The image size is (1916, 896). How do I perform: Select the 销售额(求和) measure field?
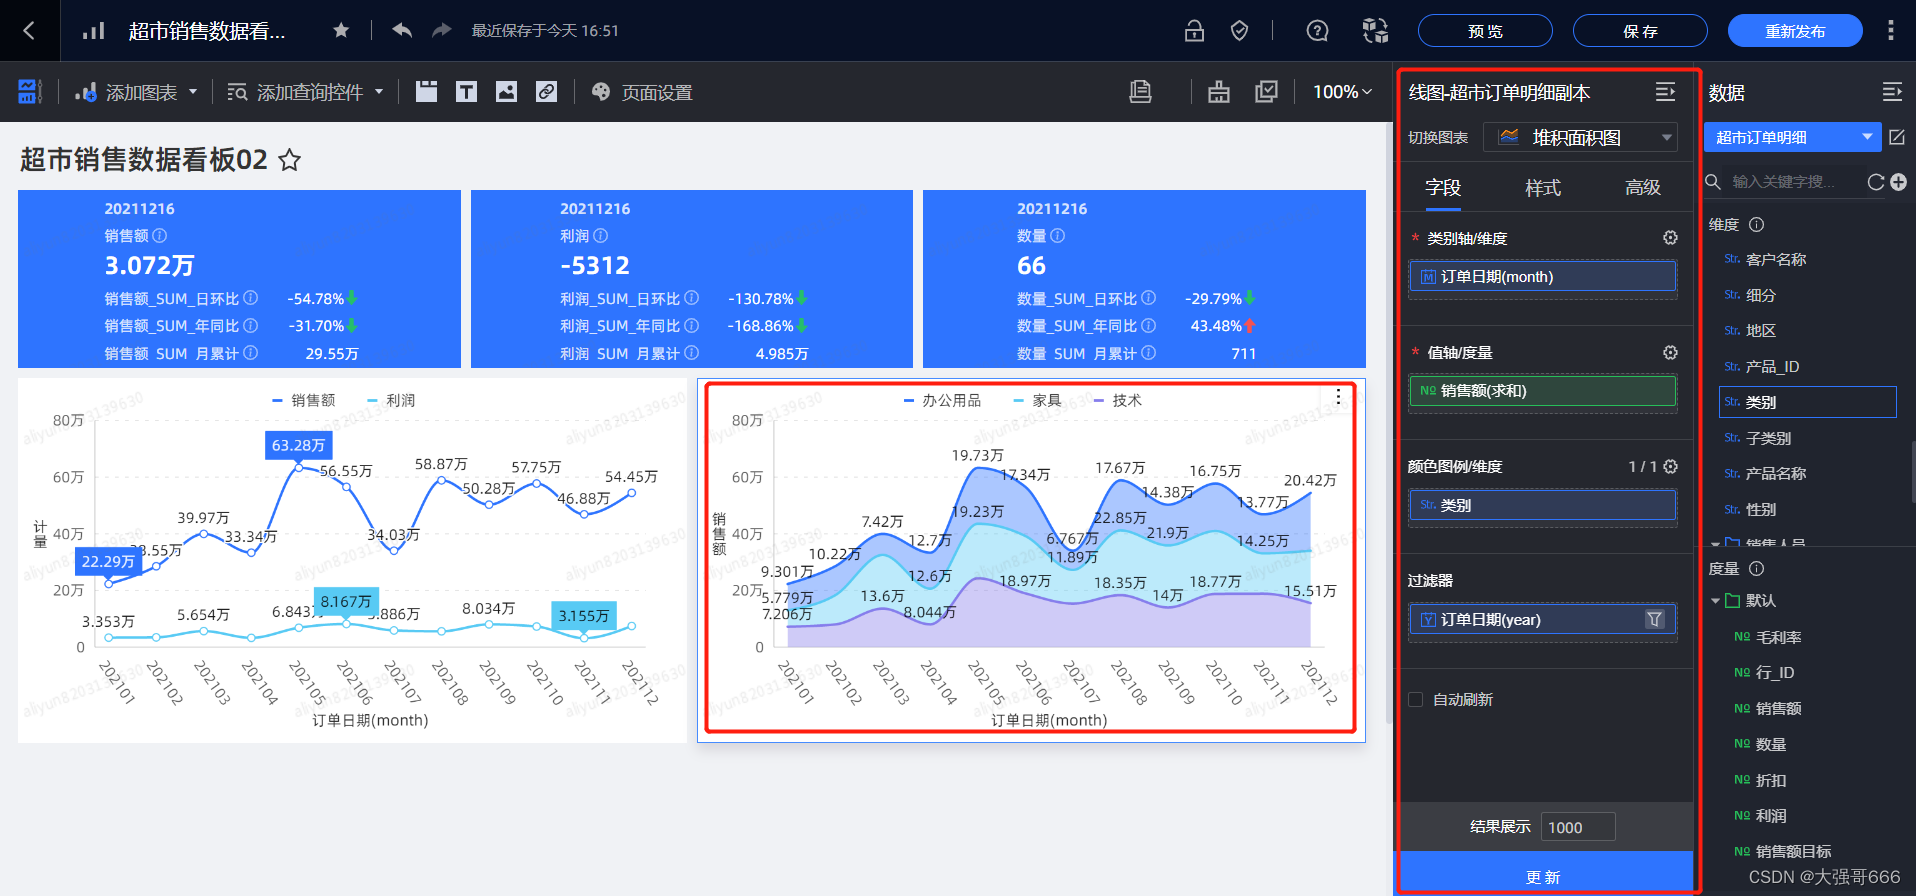click(1543, 391)
